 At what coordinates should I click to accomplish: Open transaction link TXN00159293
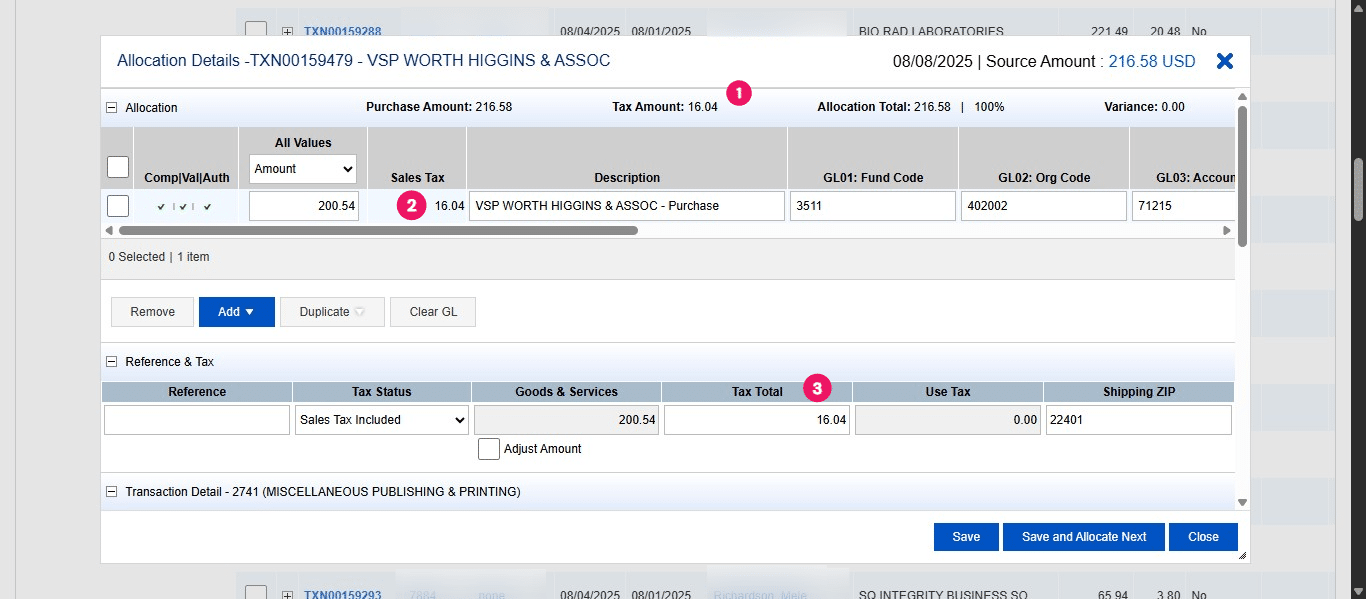tap(342, 593)
